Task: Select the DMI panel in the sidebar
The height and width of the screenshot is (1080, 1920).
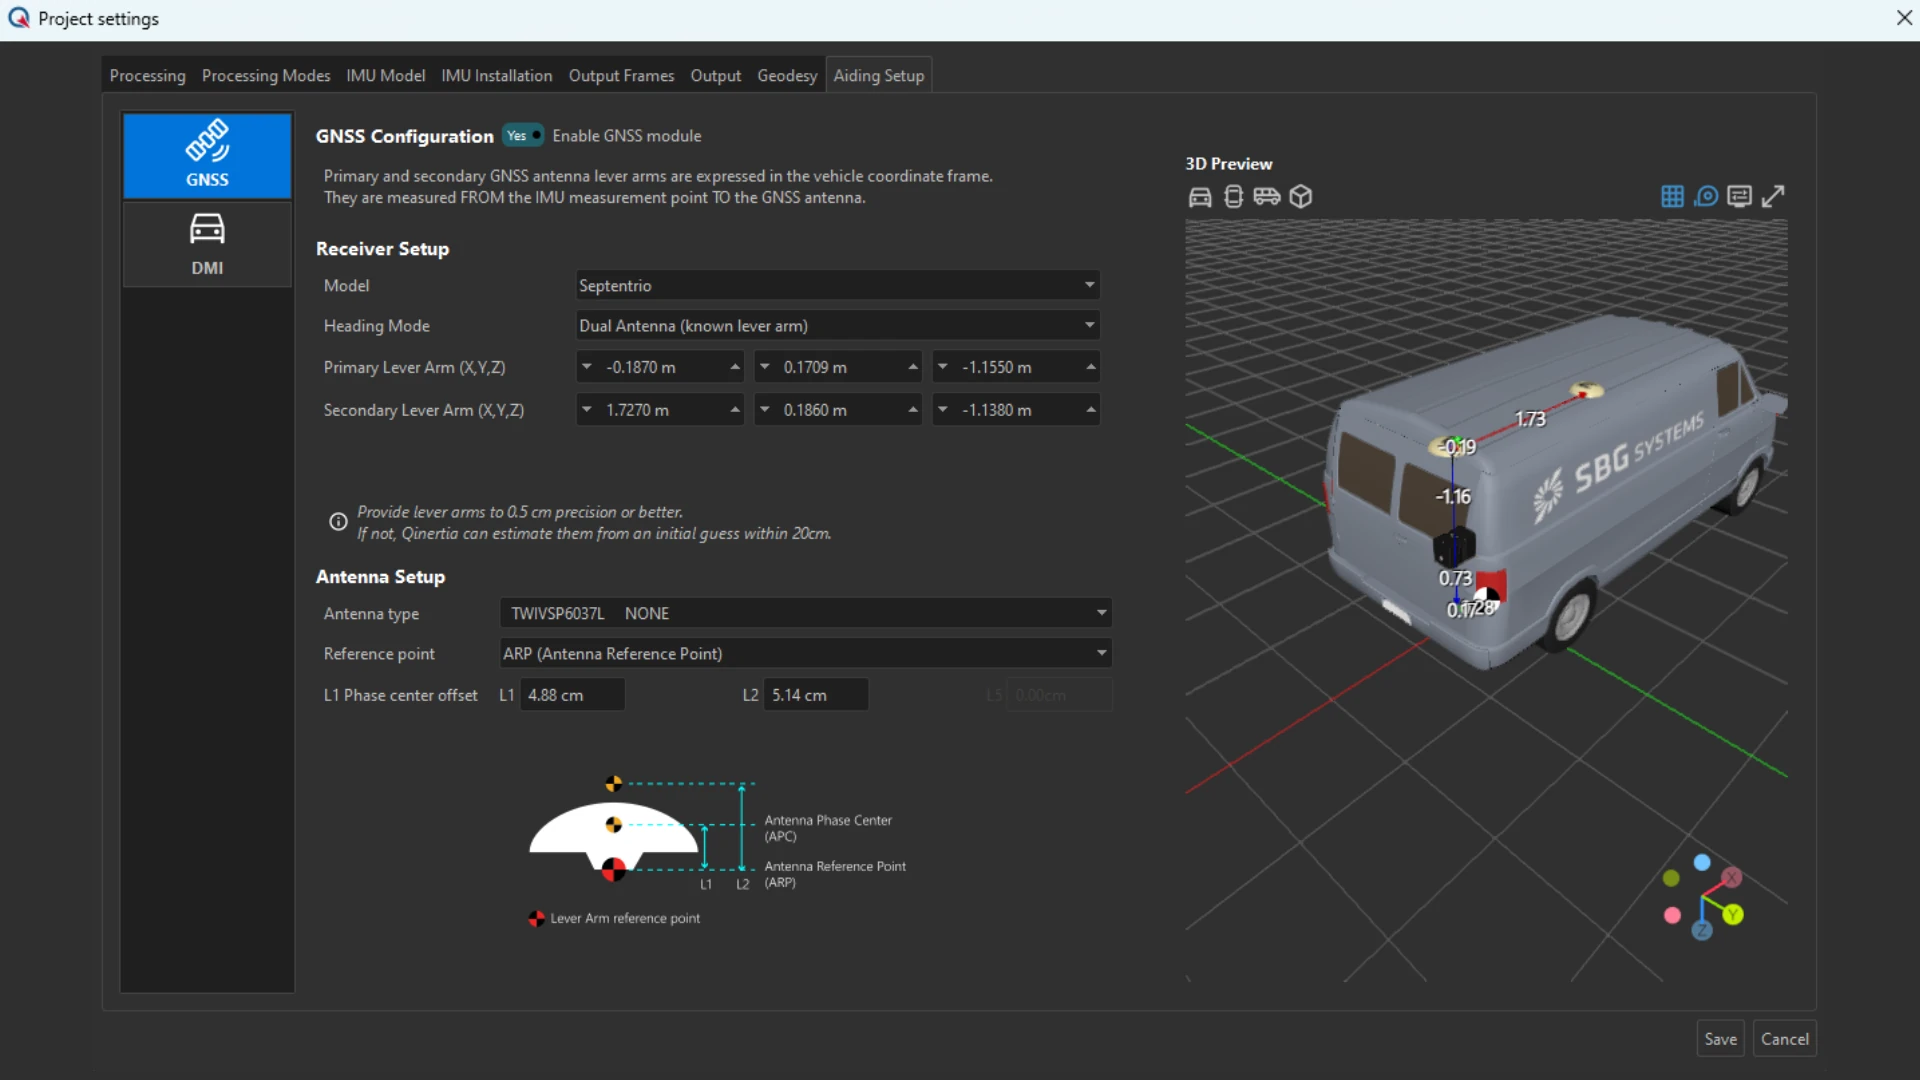Action: 206,243
